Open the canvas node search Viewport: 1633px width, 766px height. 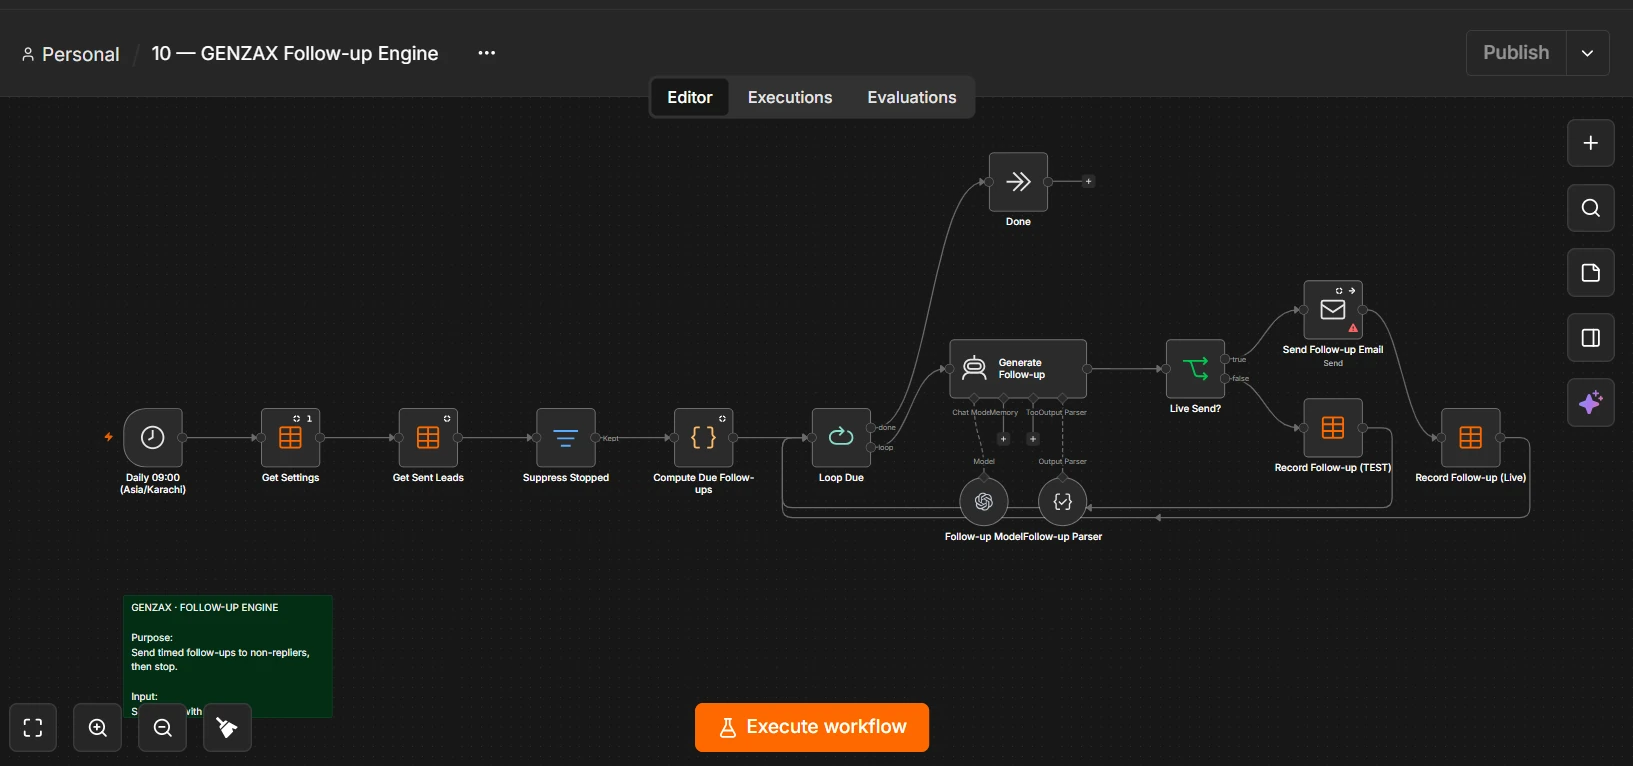pyautogui.click(x=1591, y=208)
